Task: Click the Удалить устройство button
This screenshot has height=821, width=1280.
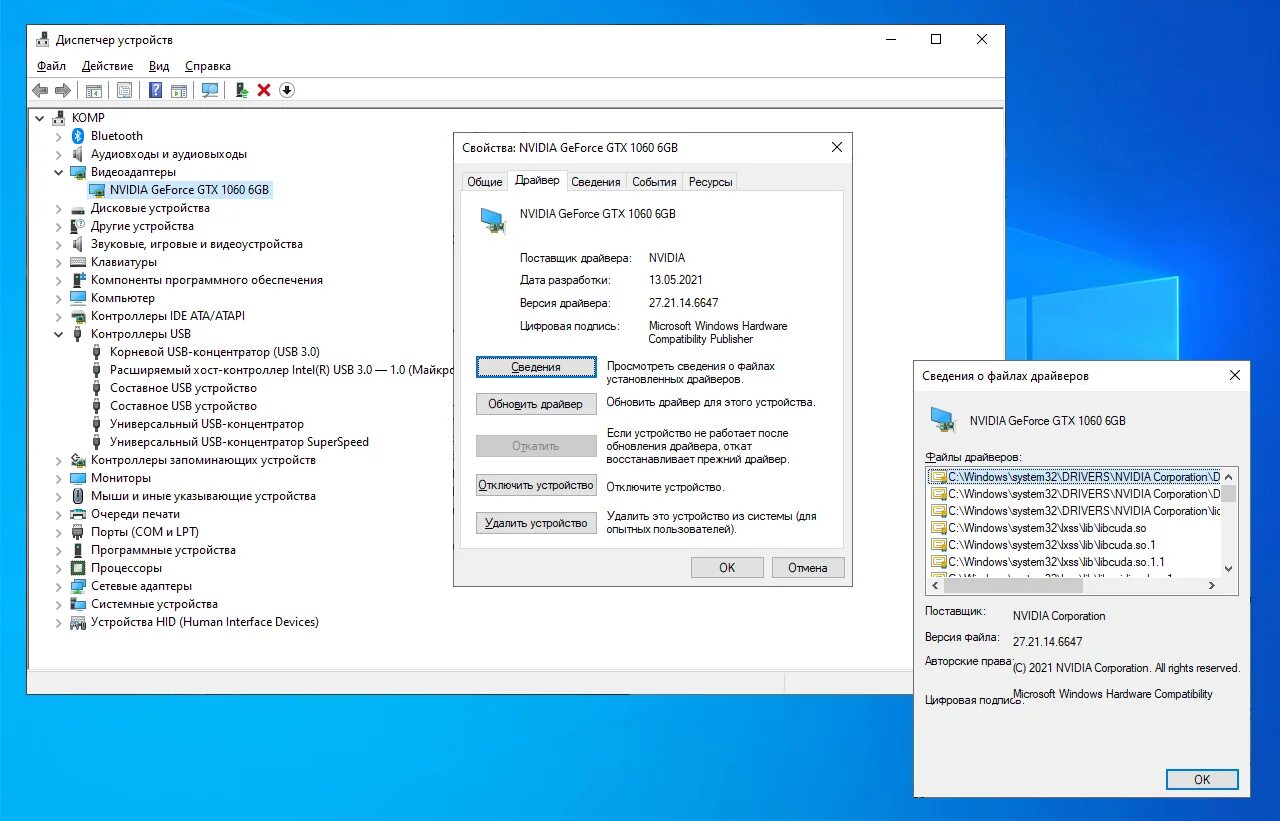Action: click(536, 523)
